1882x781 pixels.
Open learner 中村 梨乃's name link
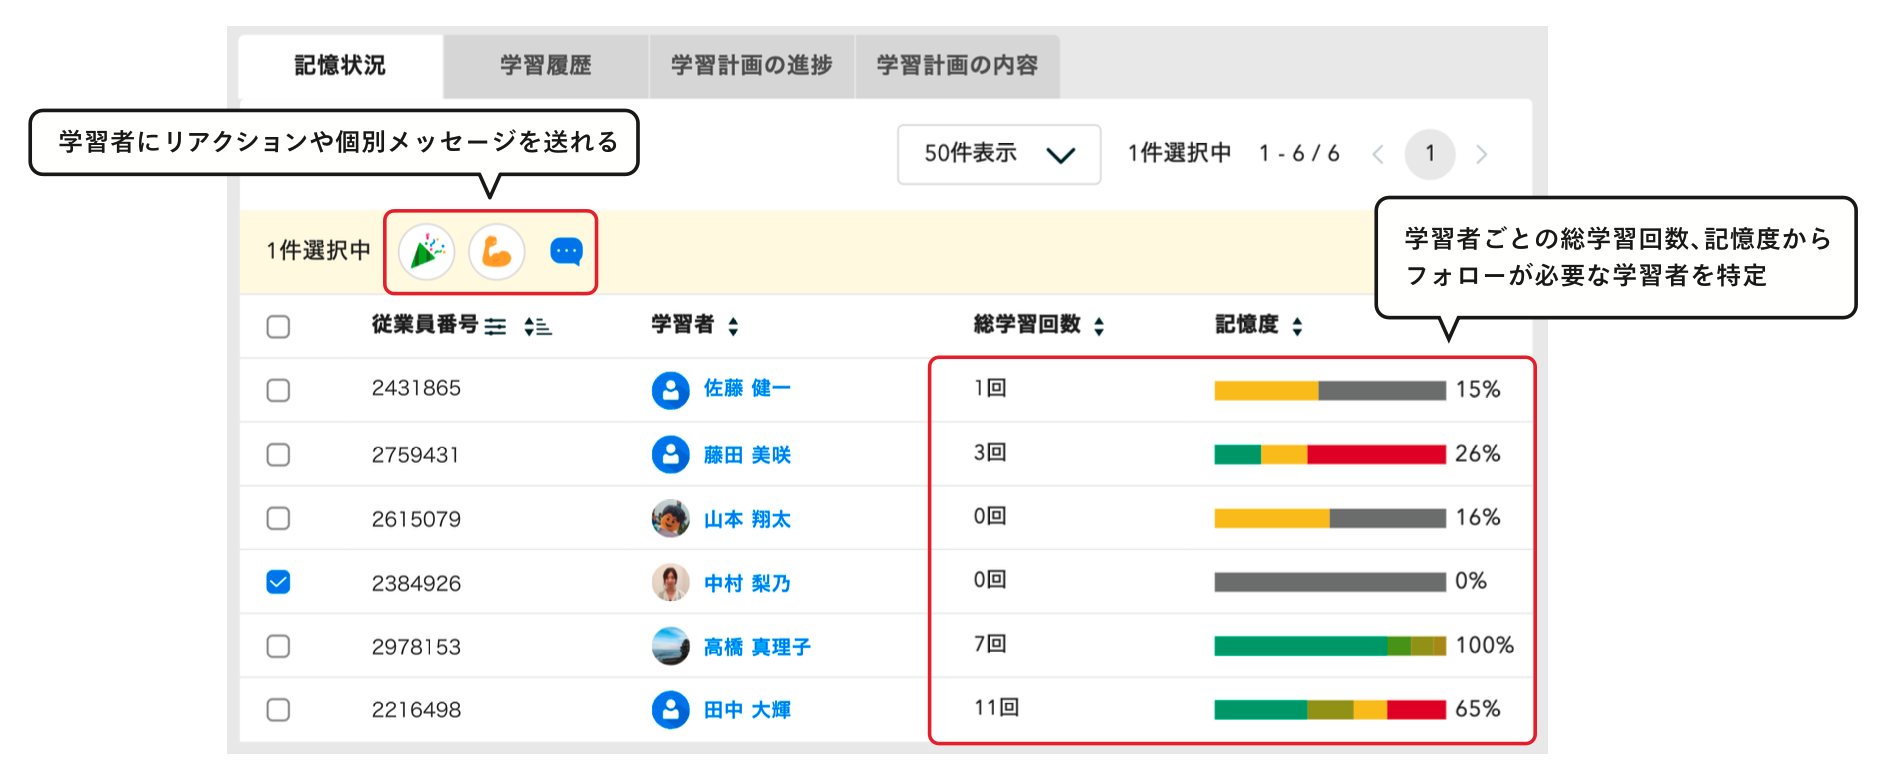[747, 583]
